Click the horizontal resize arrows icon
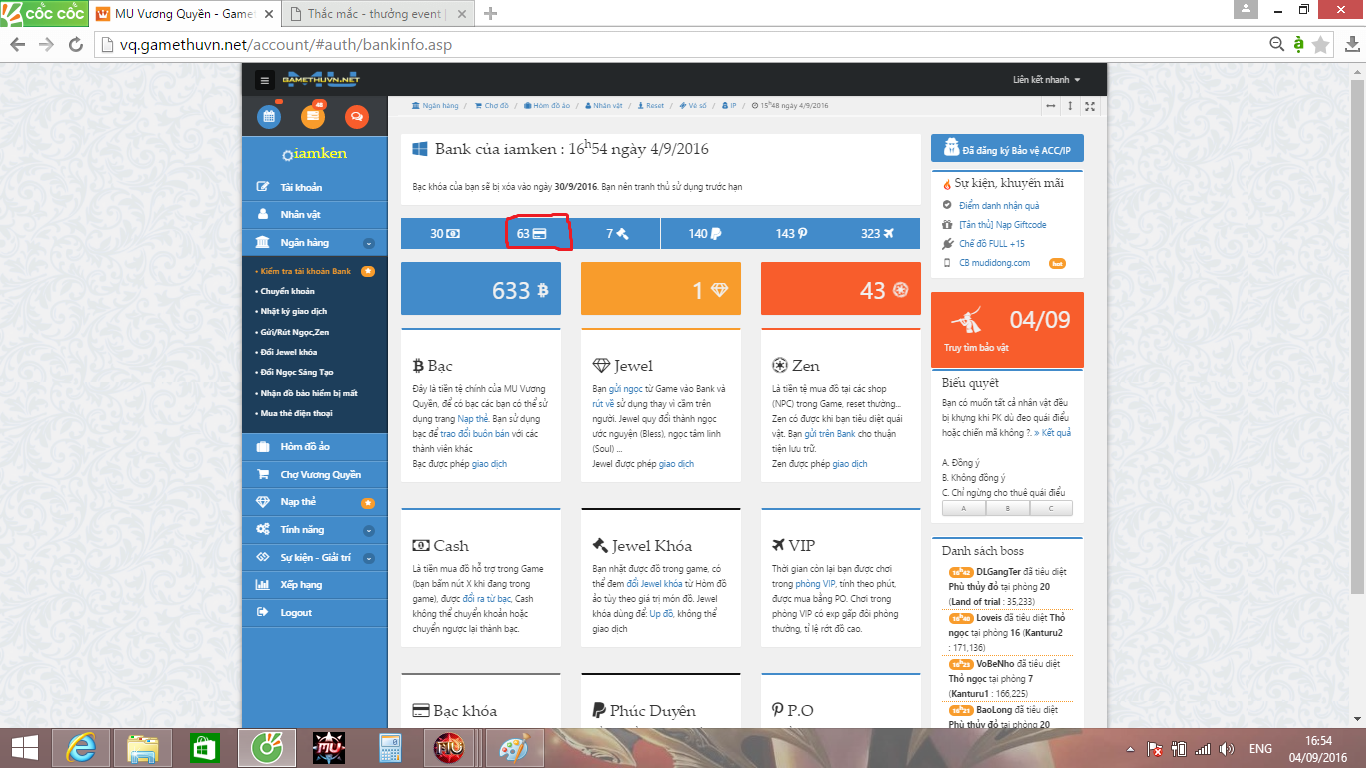Screen dimensions: 1366x768 point(1051,106)
